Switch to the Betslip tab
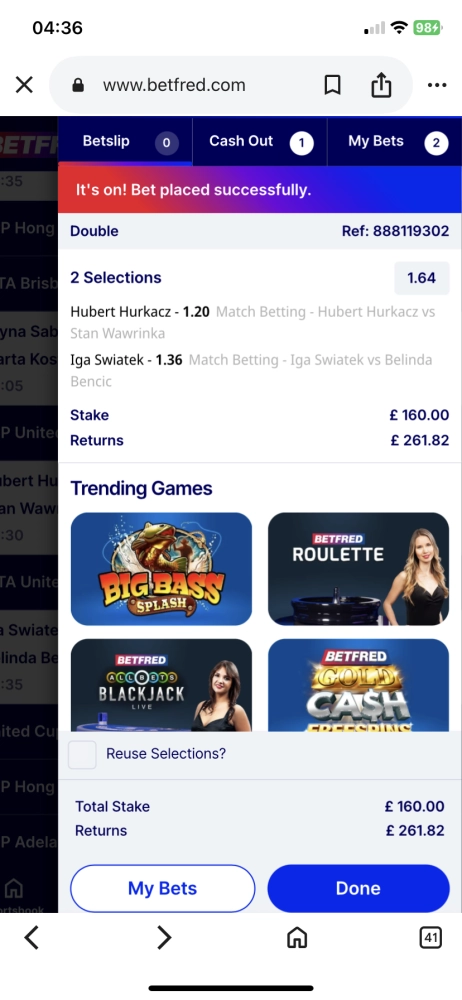 [x=125, y=142]
